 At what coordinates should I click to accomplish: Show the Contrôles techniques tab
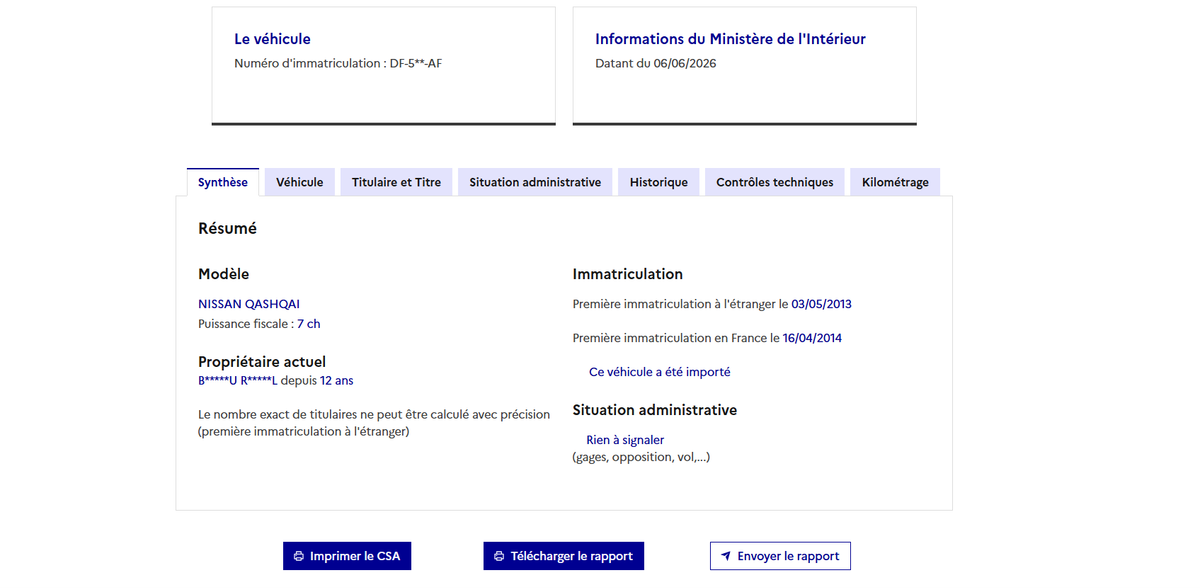[x=775, y=182]
